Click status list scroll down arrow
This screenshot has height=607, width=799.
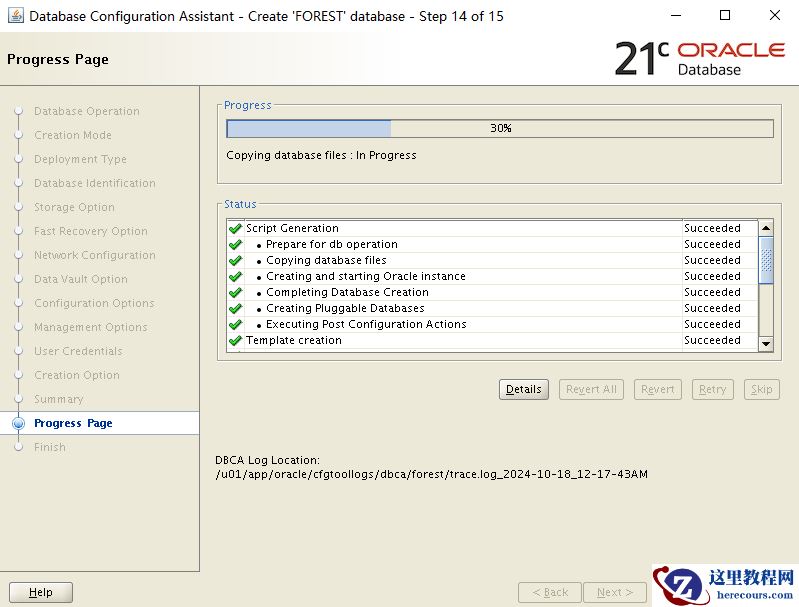pyautogui.click(x=766, y=344)
